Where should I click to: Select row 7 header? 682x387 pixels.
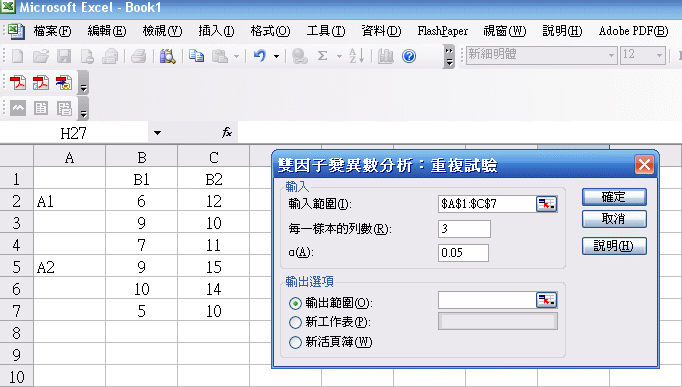pyautogui.click(x=17, y=310)
